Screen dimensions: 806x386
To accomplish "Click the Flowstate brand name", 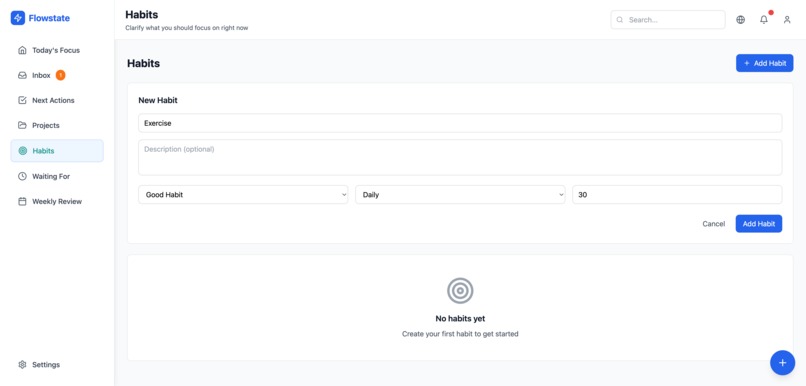I will (x=49, y=19).
